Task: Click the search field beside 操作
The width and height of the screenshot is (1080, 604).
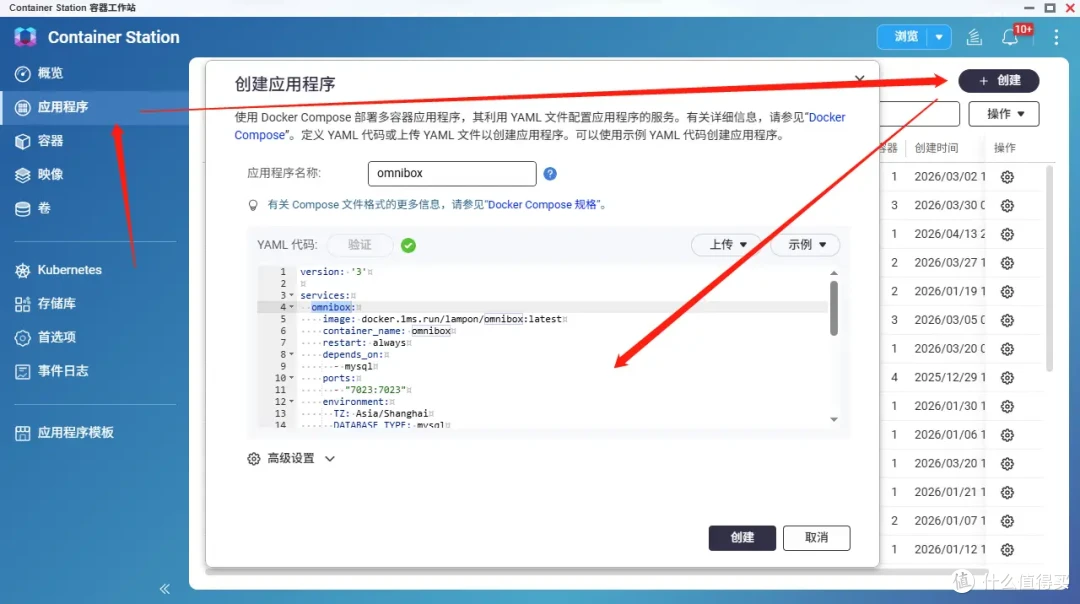Action: [920, 114]
